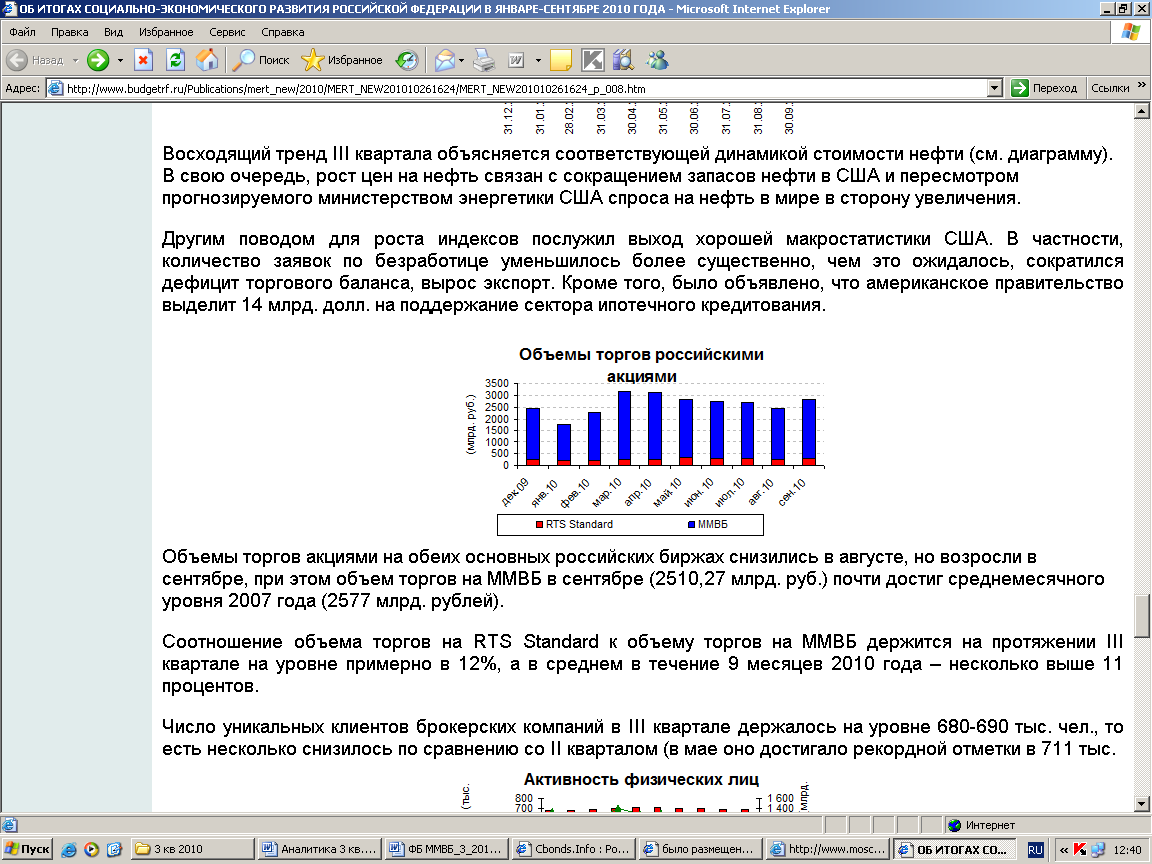Click the Переход (Go) button
This screenshot has width=1152, height=864.
(x=1044, y=88)
